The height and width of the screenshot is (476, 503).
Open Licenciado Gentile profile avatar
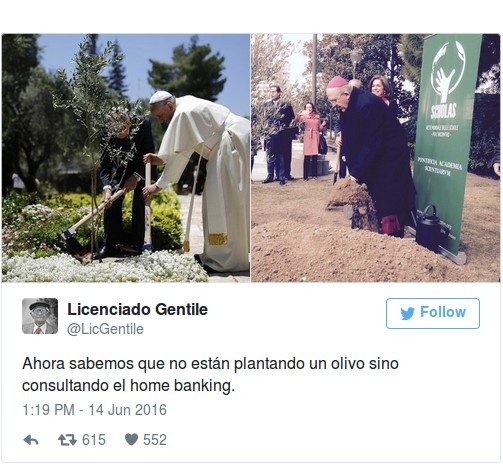(40, 316)
